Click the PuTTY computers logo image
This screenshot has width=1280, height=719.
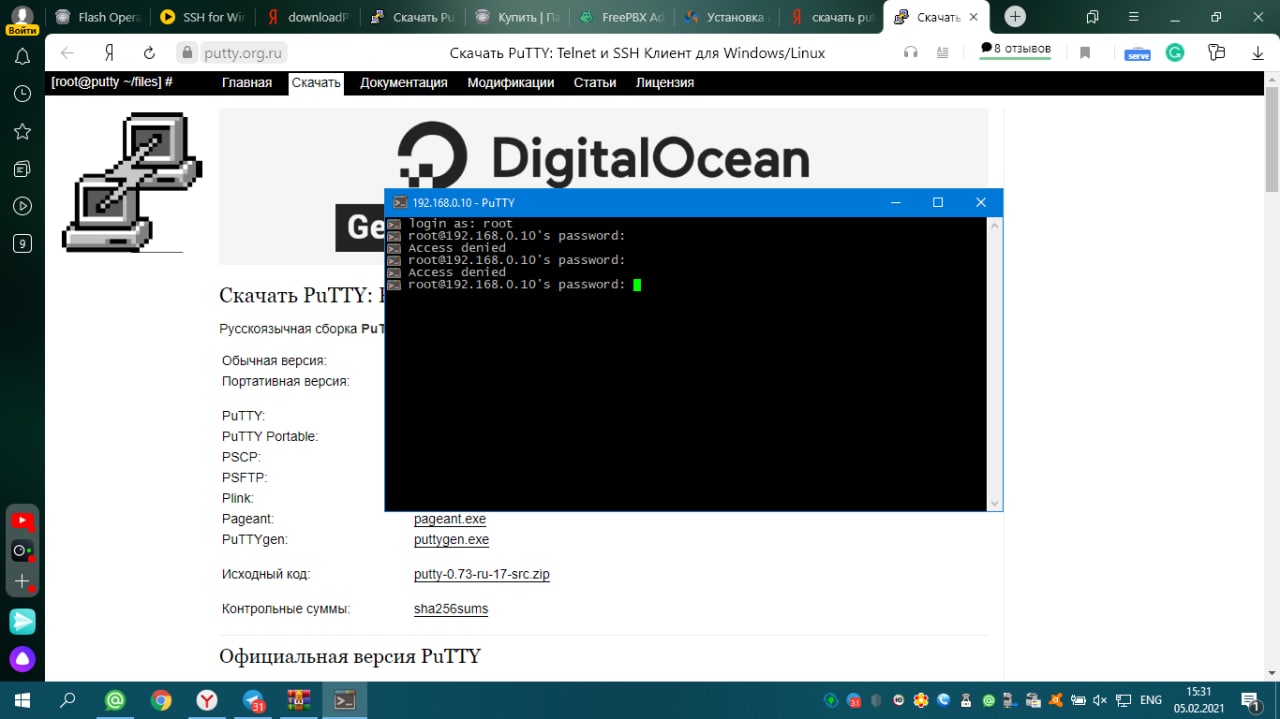click(132, 182)
